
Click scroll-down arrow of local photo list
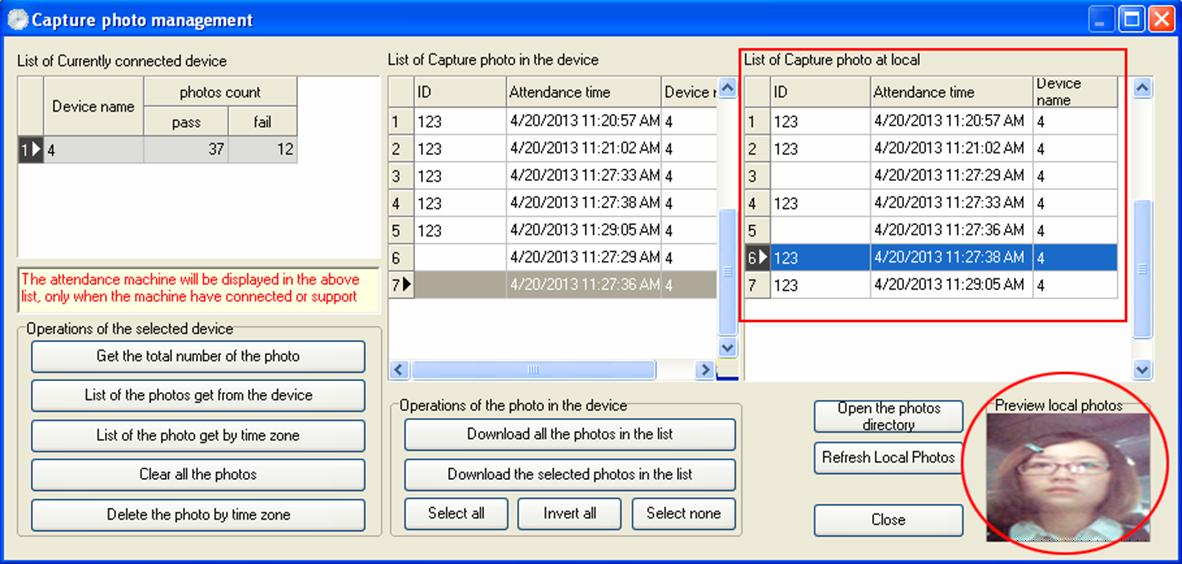(1143, 369)
